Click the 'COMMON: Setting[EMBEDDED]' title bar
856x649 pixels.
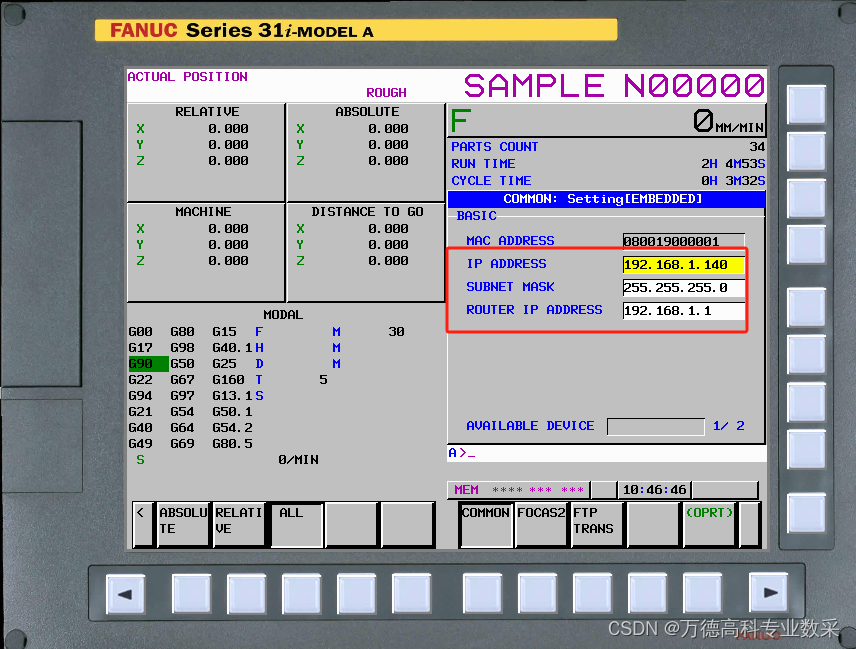[606, 199]
